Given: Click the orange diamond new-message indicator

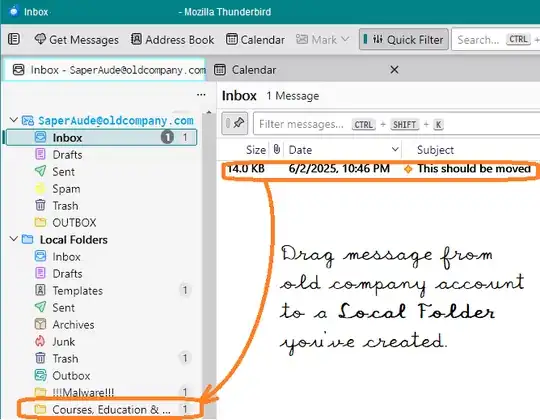Looking at the screenshot, I should click(x=408, y=169).
